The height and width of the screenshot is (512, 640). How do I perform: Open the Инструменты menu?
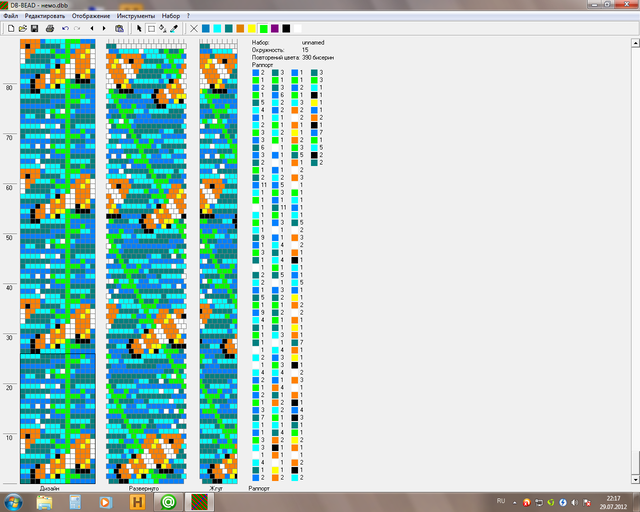(x=136, y=16)
